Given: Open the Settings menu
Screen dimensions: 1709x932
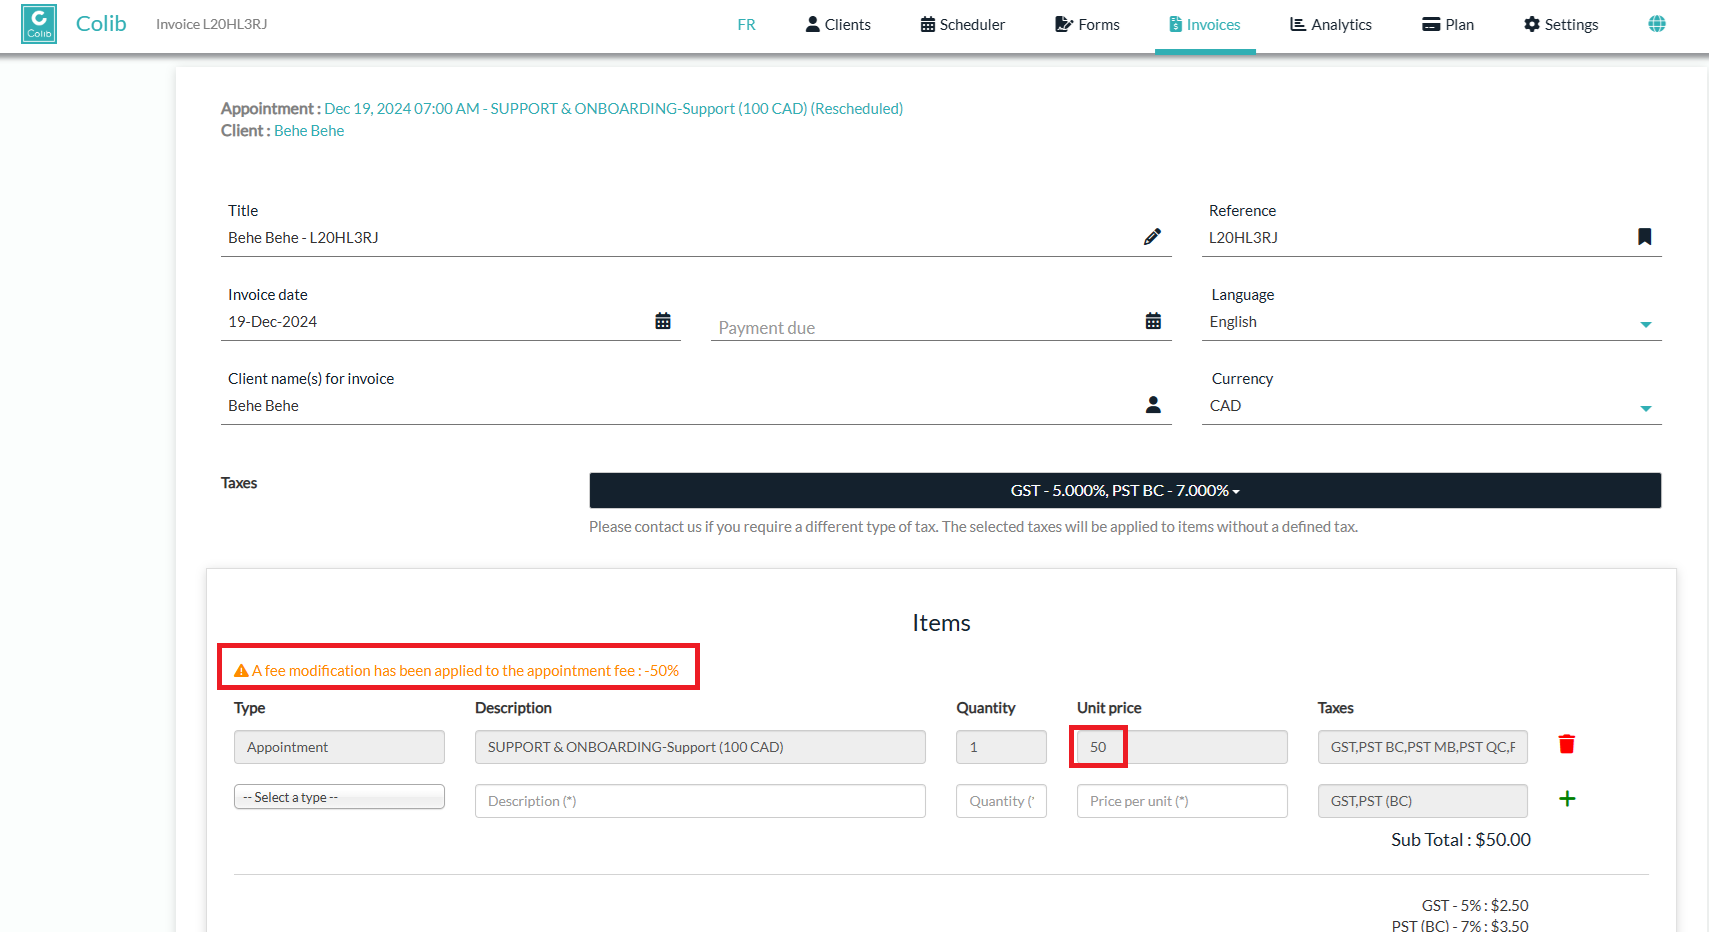Looking at the screenshot, I should pyautogui.click(x=1561, y=25).
